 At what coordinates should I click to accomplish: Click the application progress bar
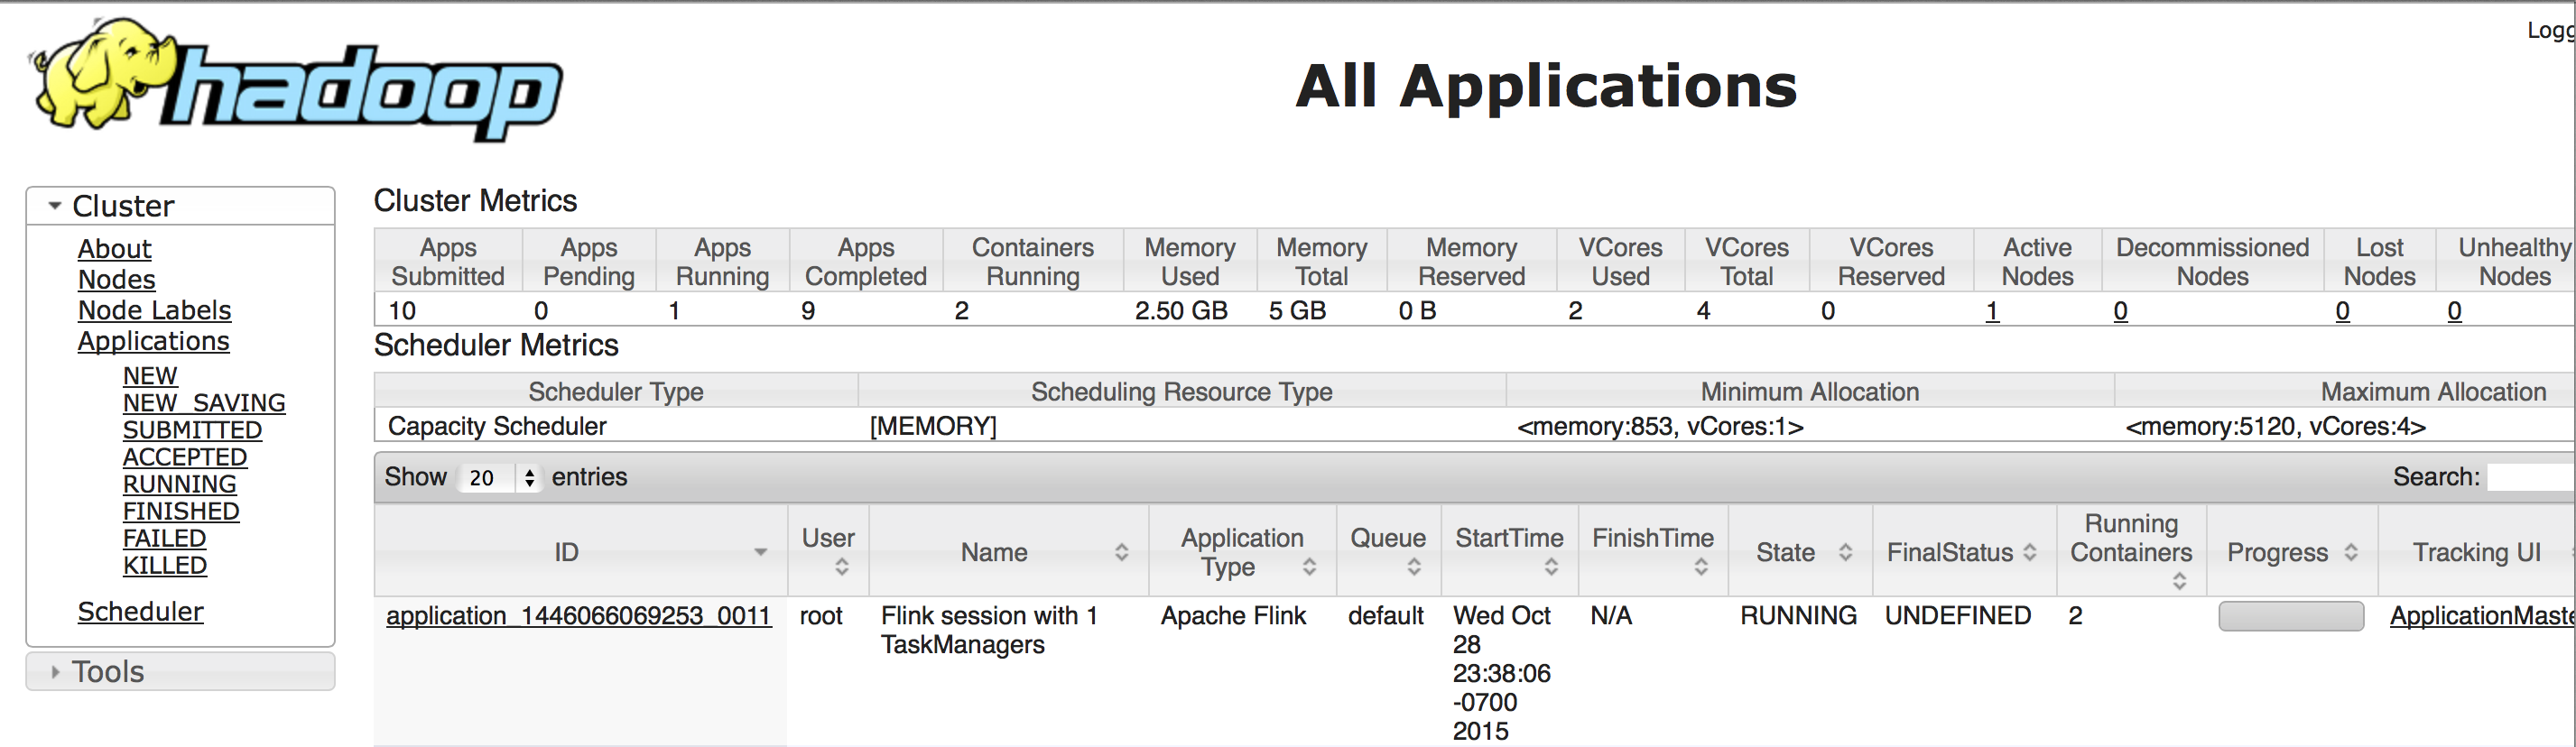click(2290, 616)
